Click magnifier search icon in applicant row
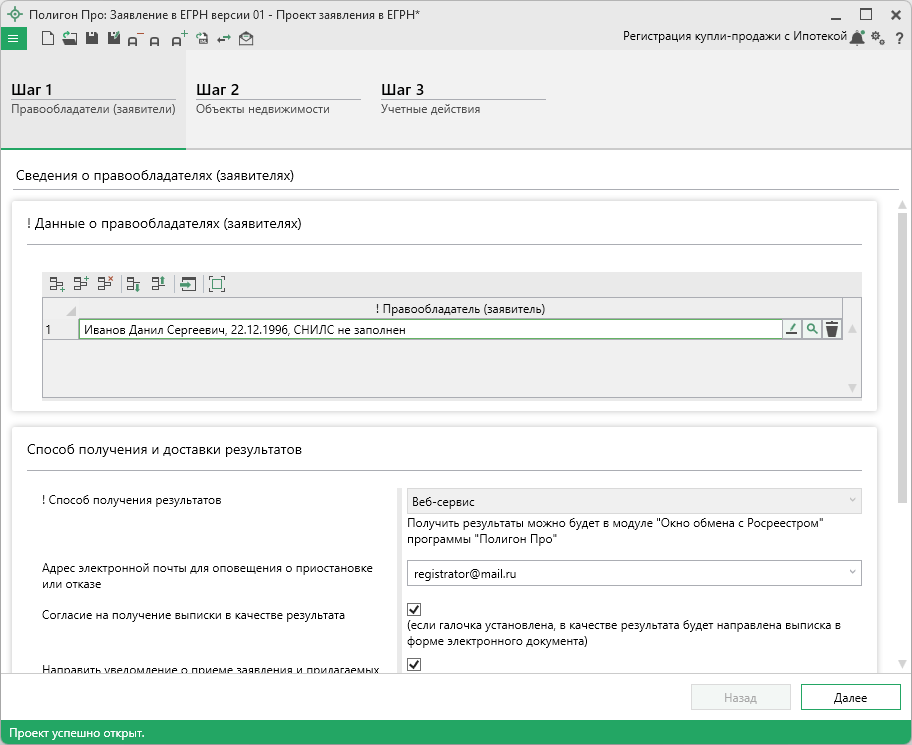 click(x=812, y=329)
